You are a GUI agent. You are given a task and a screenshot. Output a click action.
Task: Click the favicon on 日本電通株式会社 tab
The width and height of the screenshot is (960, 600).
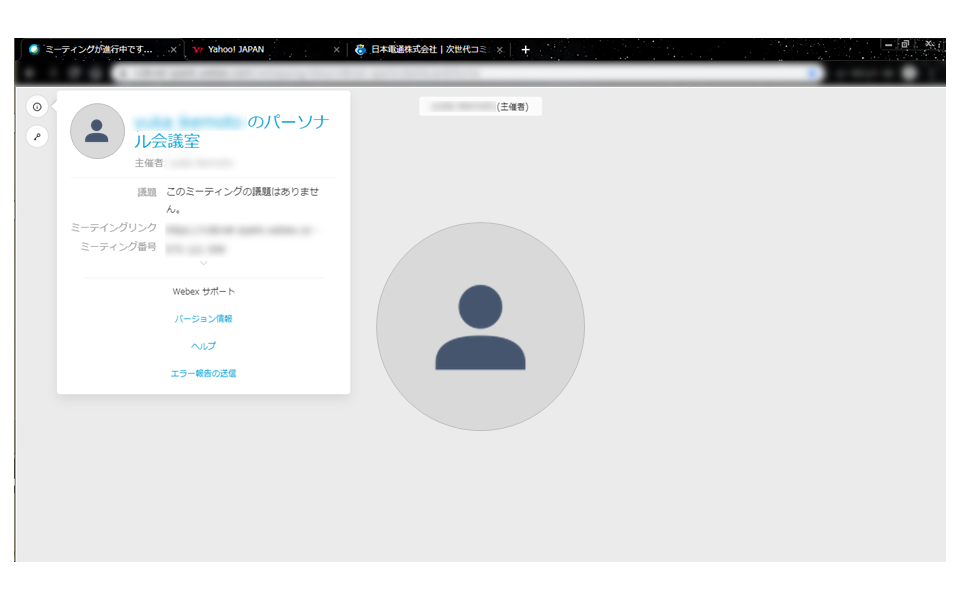pyautogui.click(x=361, y=50)
